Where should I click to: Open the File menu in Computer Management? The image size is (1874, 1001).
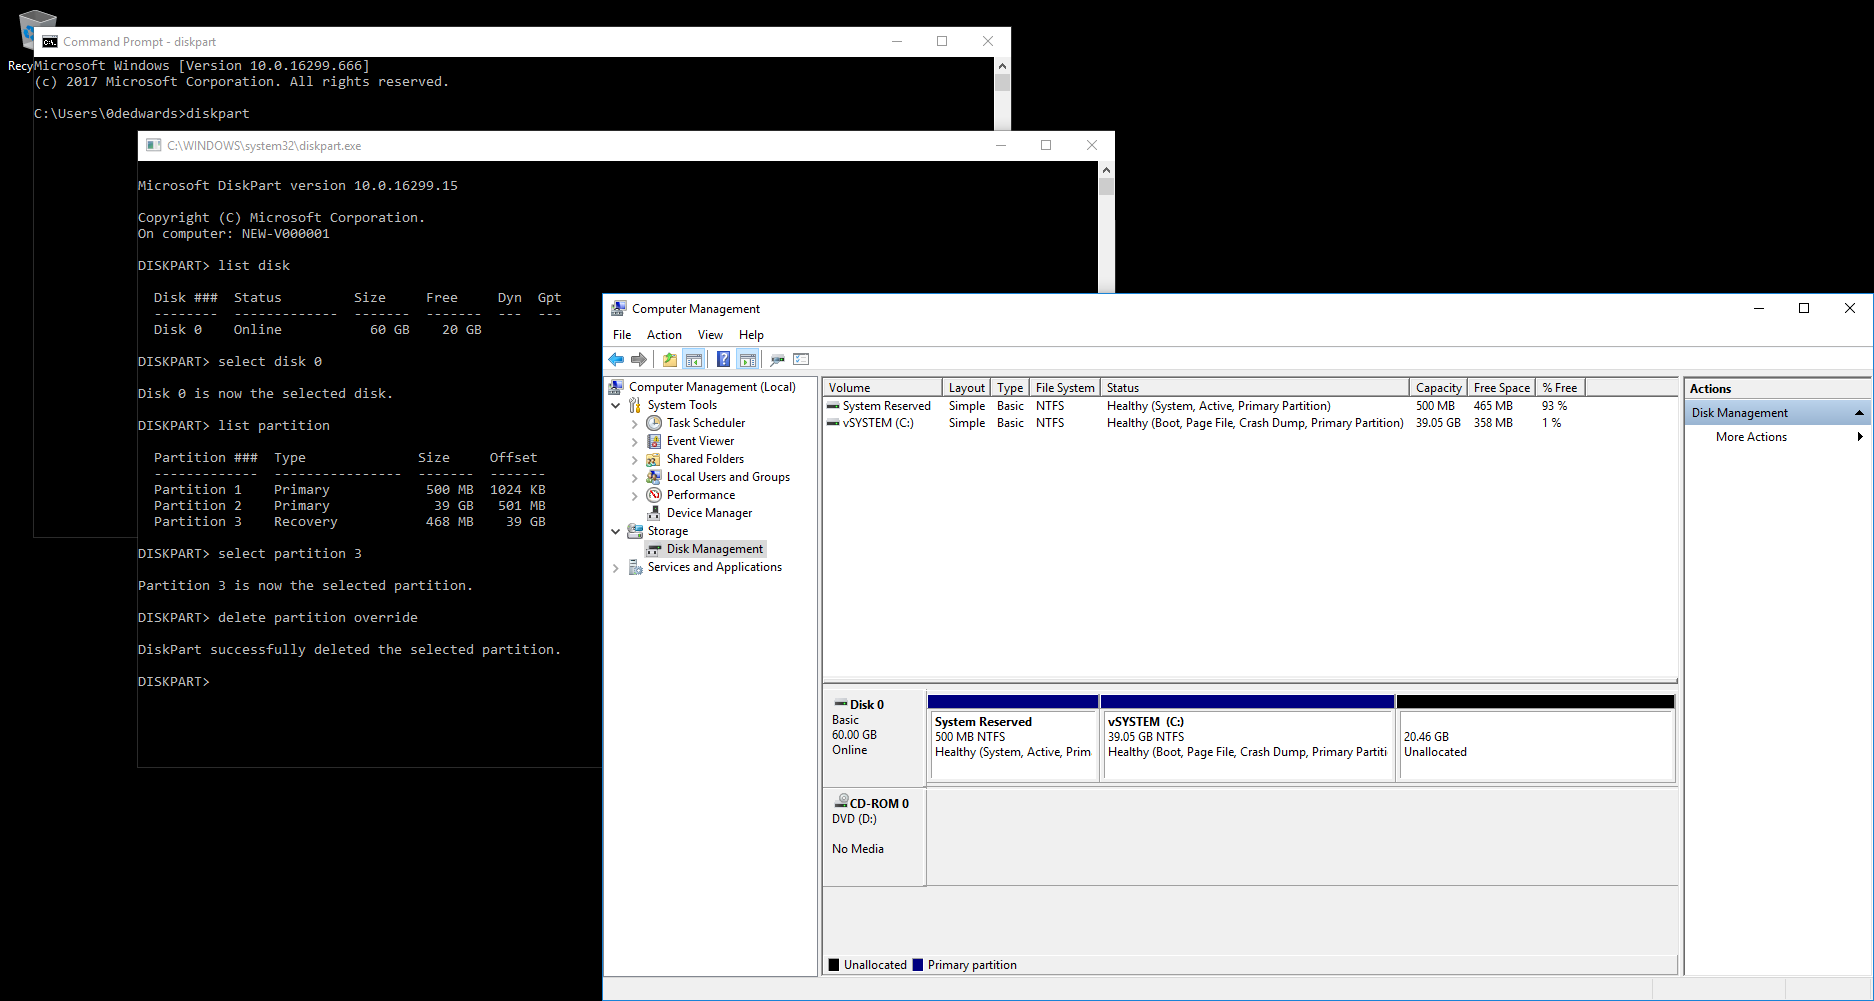pyautogui.click(x=622, y=335)
